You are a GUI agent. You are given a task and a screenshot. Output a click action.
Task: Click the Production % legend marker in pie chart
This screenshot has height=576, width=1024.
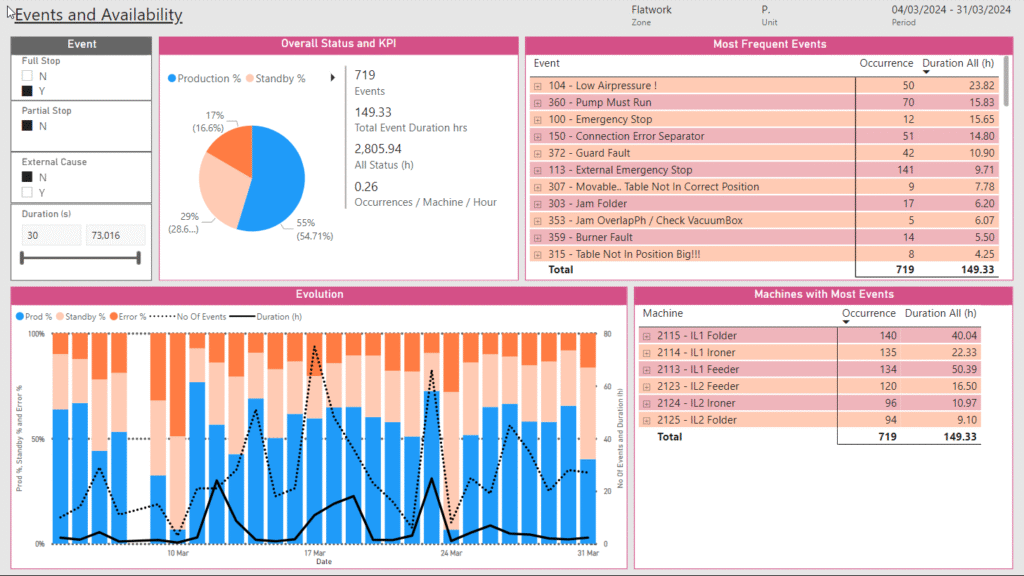coord(173,78)
